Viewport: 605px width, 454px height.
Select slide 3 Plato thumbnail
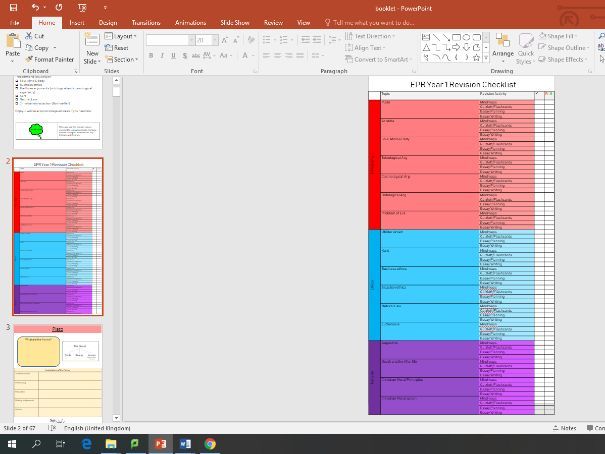coord(58,373)
